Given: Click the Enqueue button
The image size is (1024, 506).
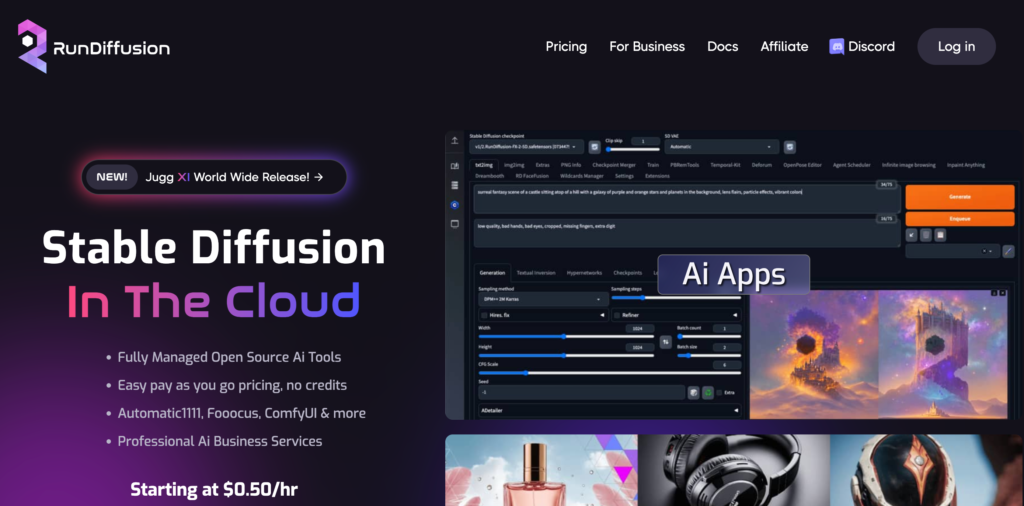Looking at the screenshot, I should pos(959,219).
